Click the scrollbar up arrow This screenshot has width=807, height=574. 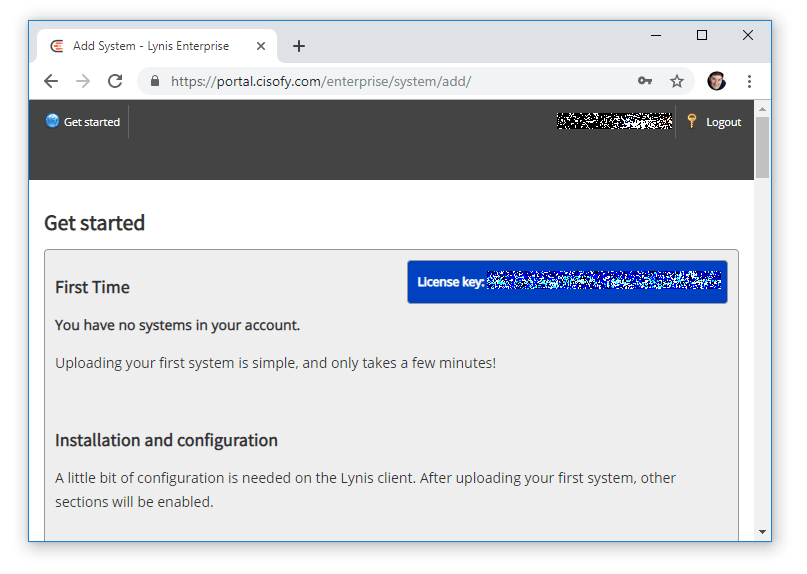pyautogui.click(x=762, y=109)
